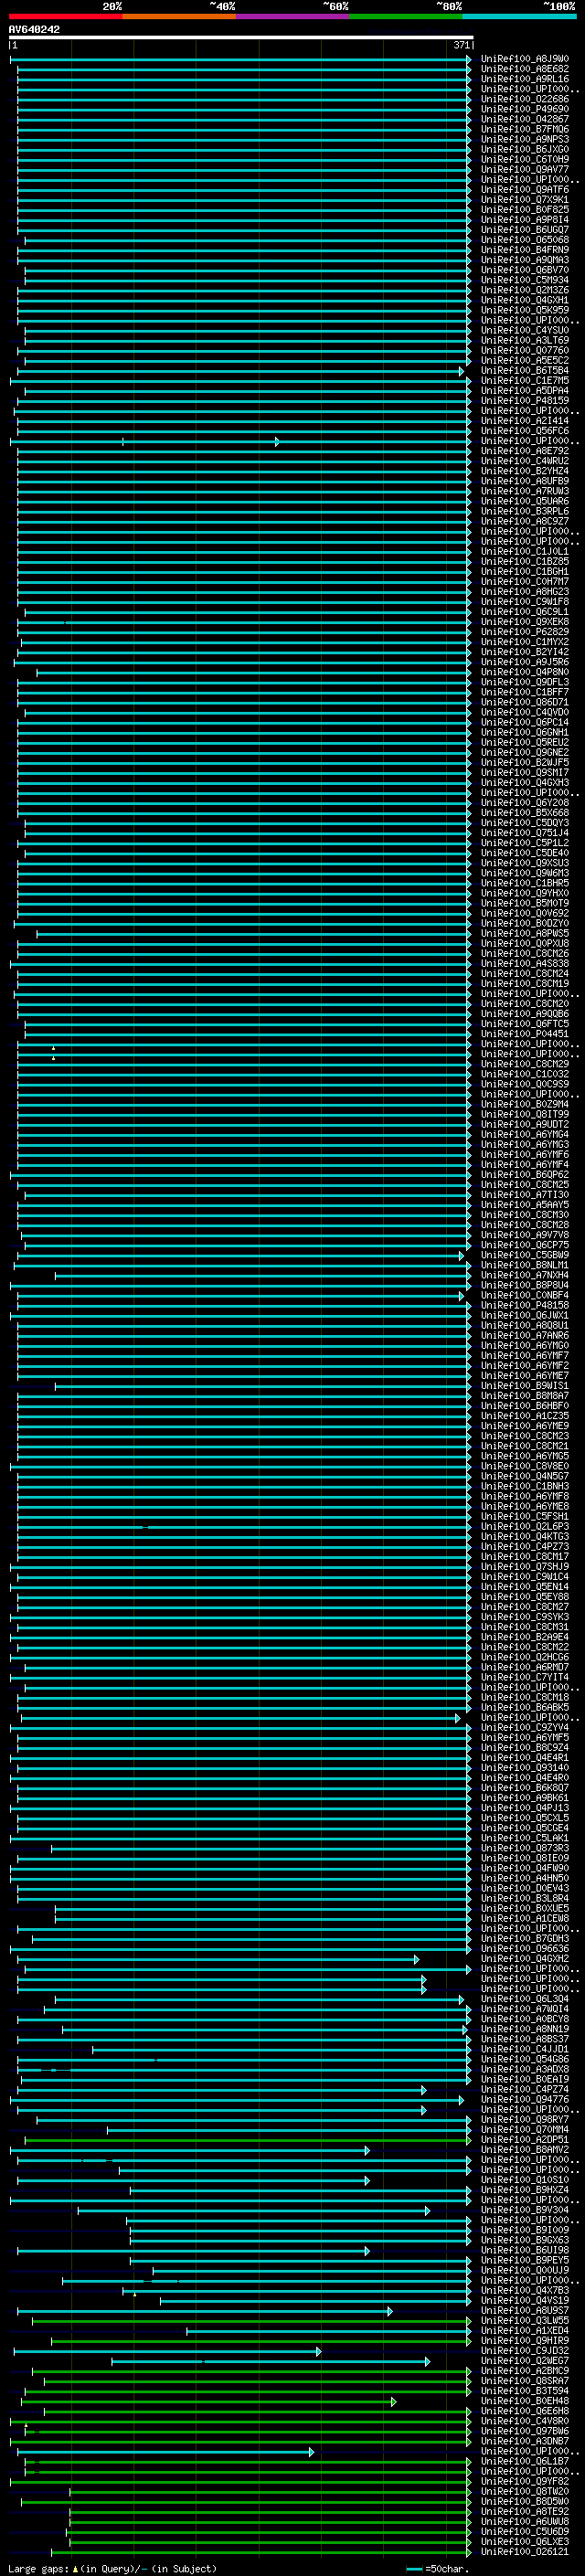Image resolution: width=585 pixels, height=2576 pixels.
Task: Select hit name UniRef100_C1E7M5
Action: pos(525,380)
